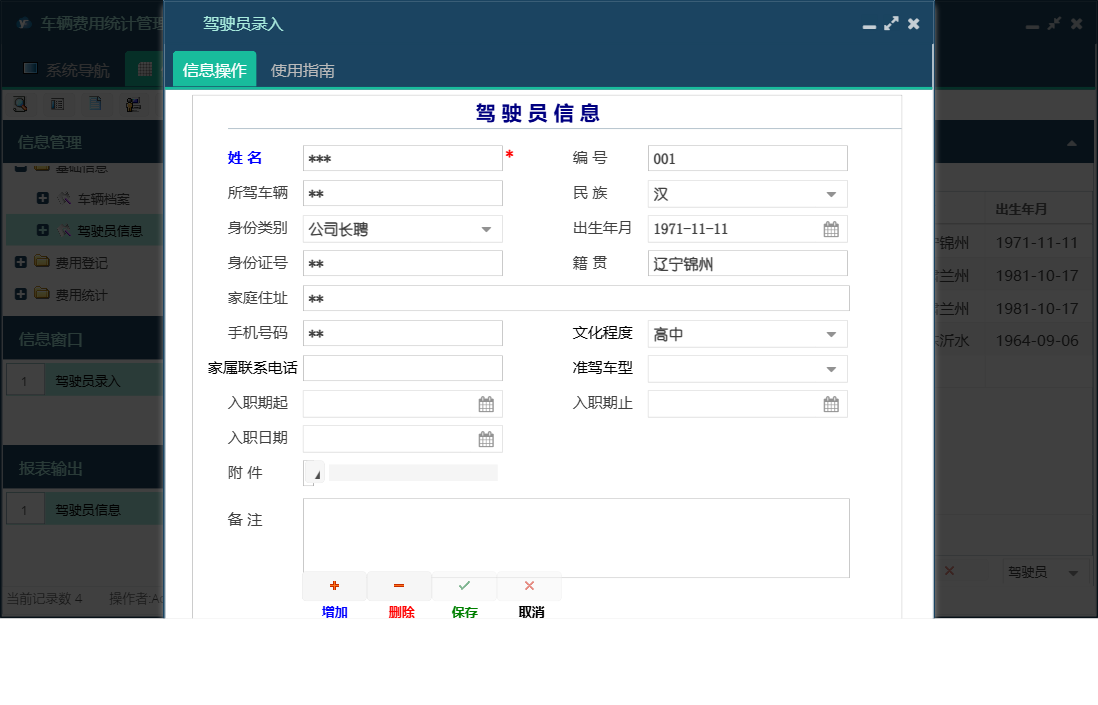Click the delete record minus icon
Screen dimensions: 1098x705
click(399, 585)
